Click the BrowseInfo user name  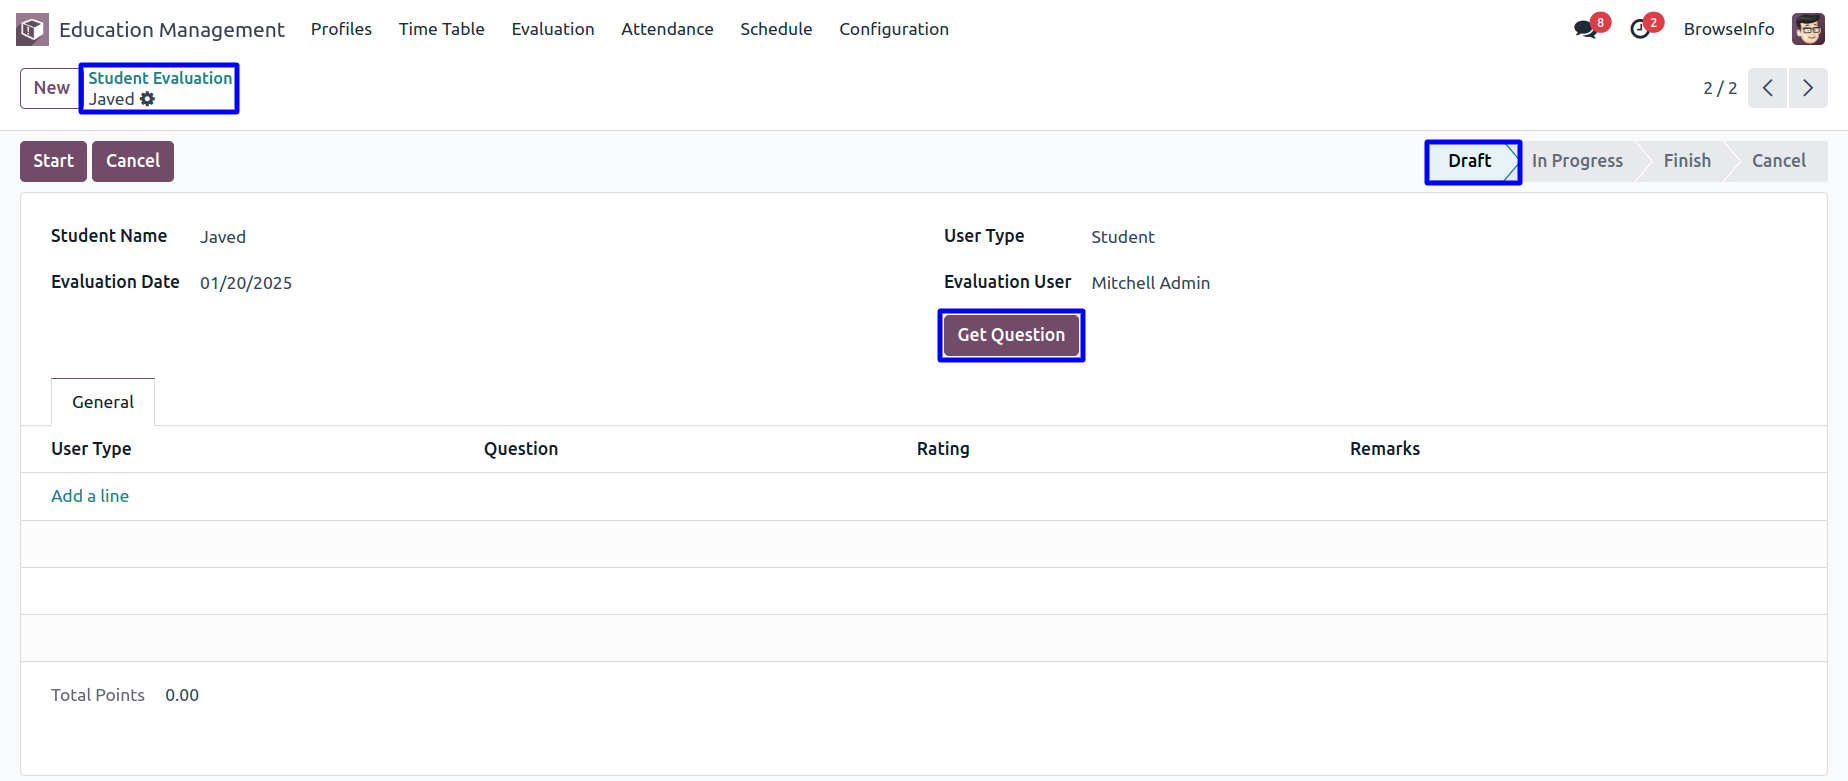click(x=1729, y=29)
